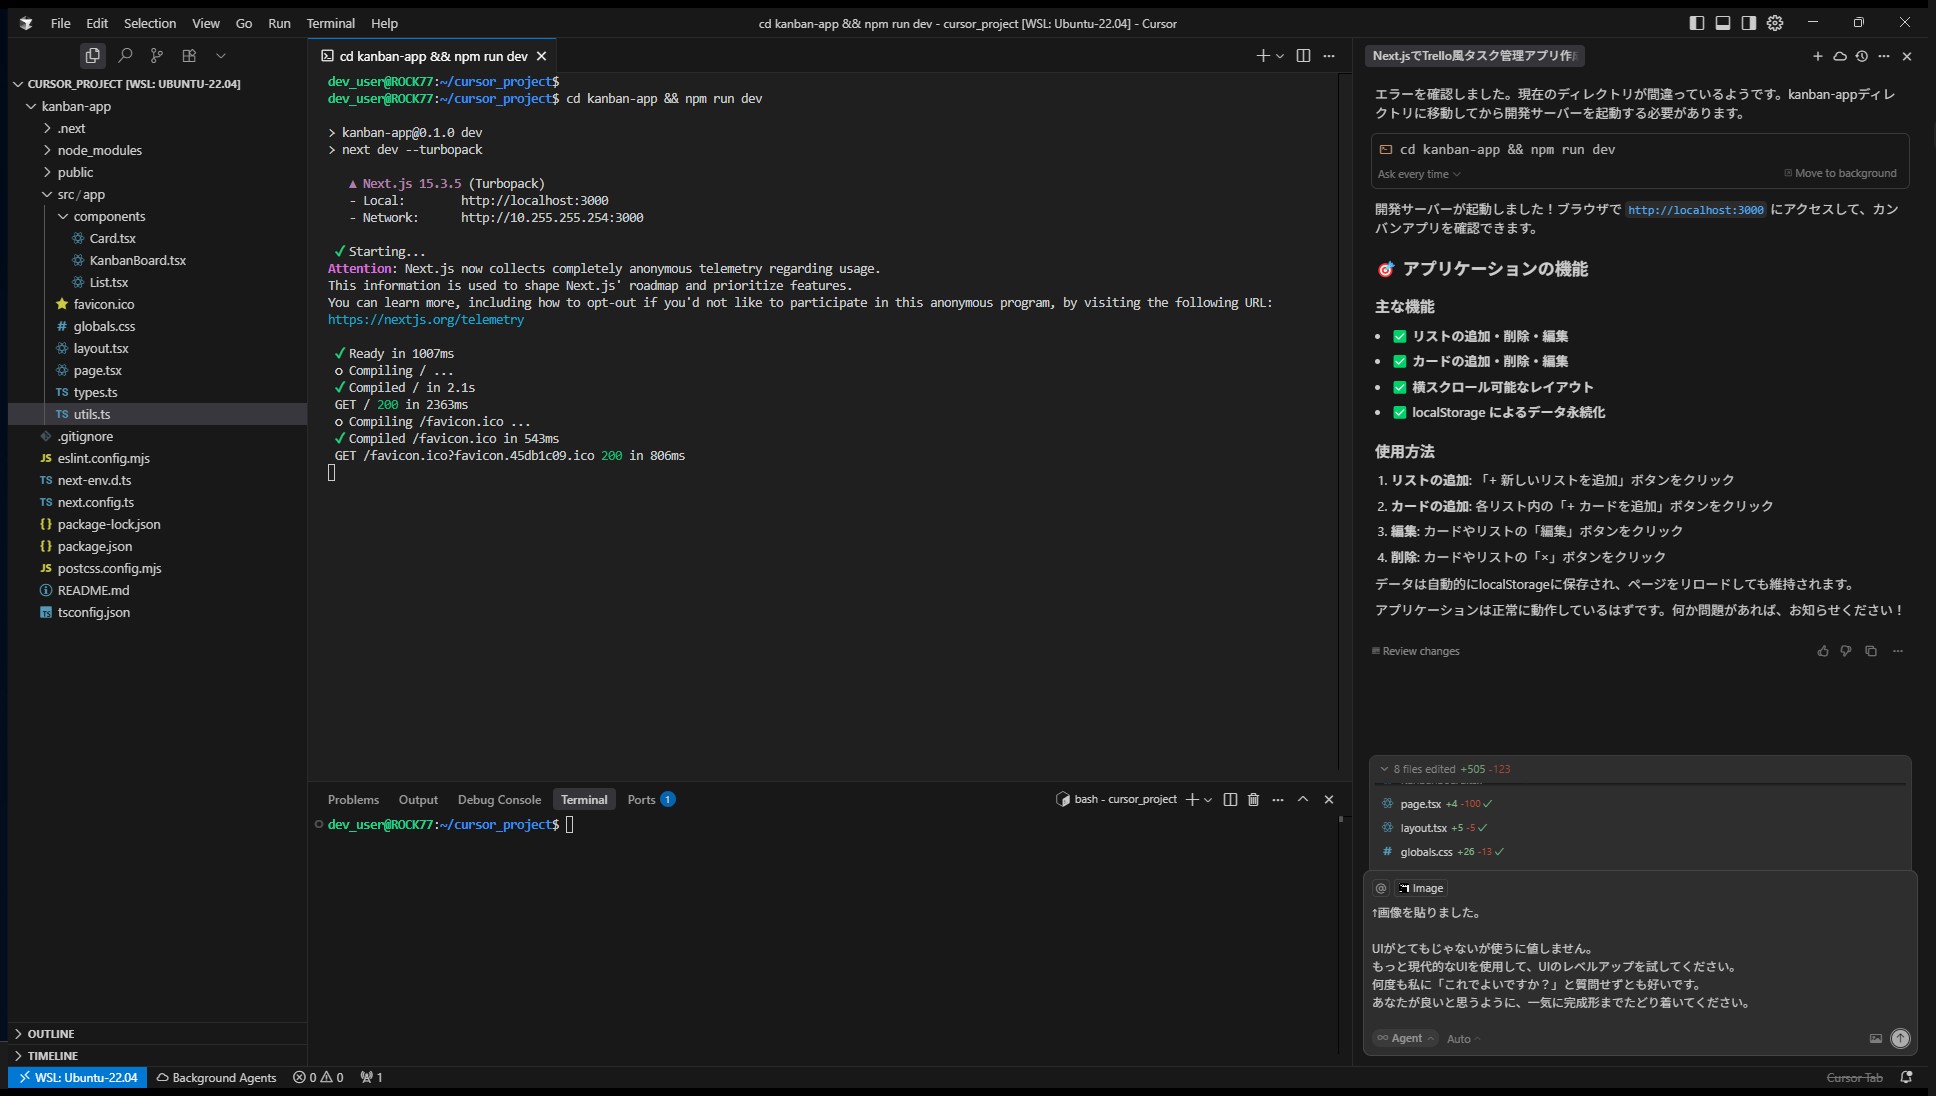Open the Search view icon
1936x1096 pixels.
point(125,56)
